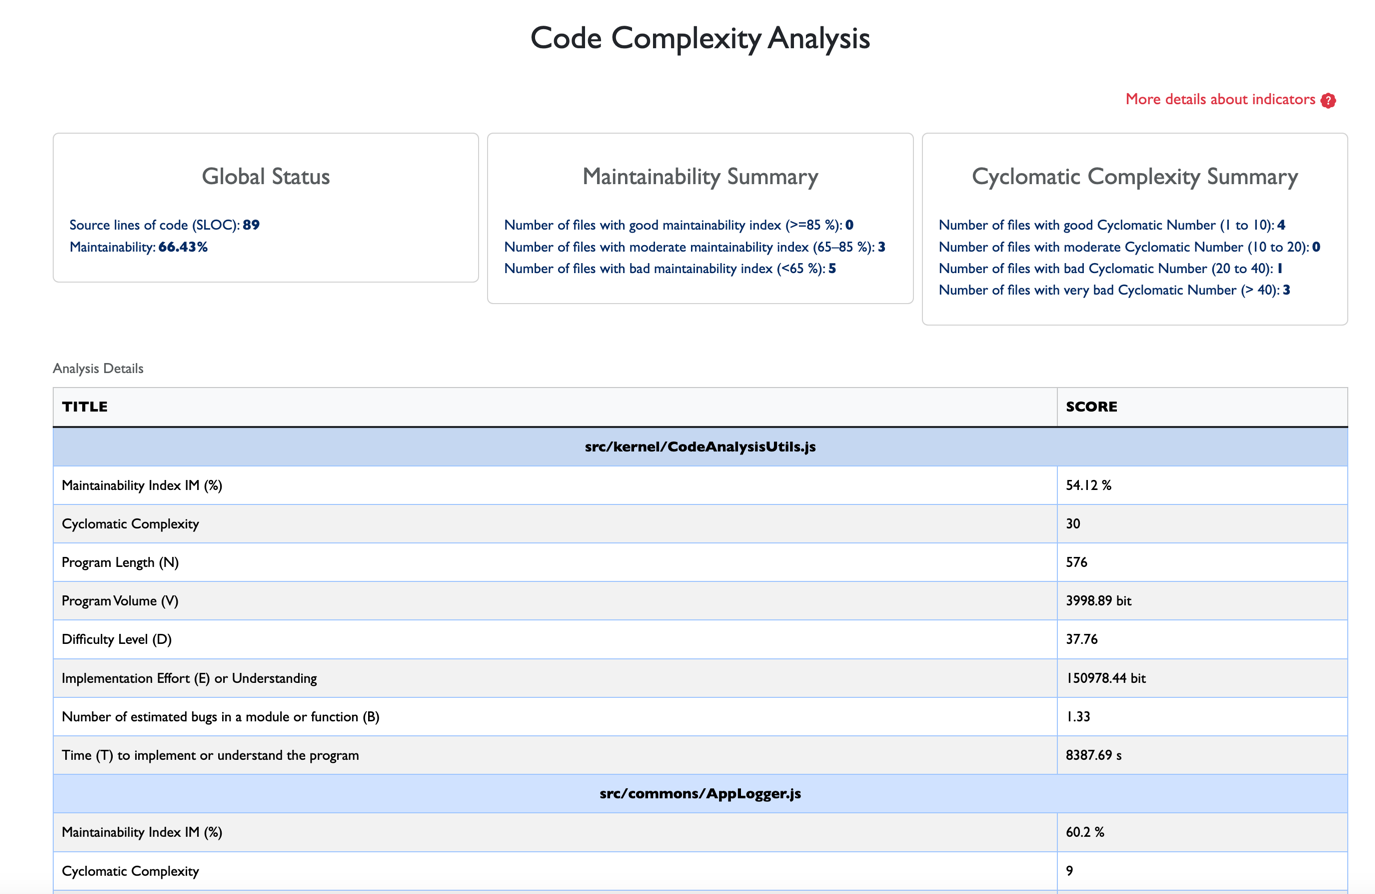The height and width of the screenshot is (894, 1375).
Task: Click the Maintainability 66.43% line
Action: point(138,247)
